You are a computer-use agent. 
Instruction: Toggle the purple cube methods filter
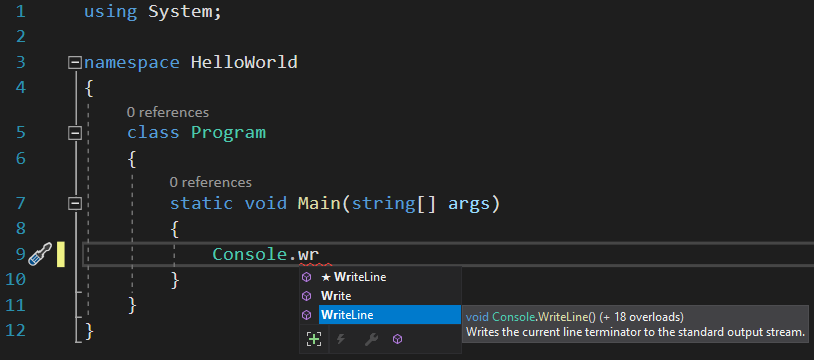[398, 340]
